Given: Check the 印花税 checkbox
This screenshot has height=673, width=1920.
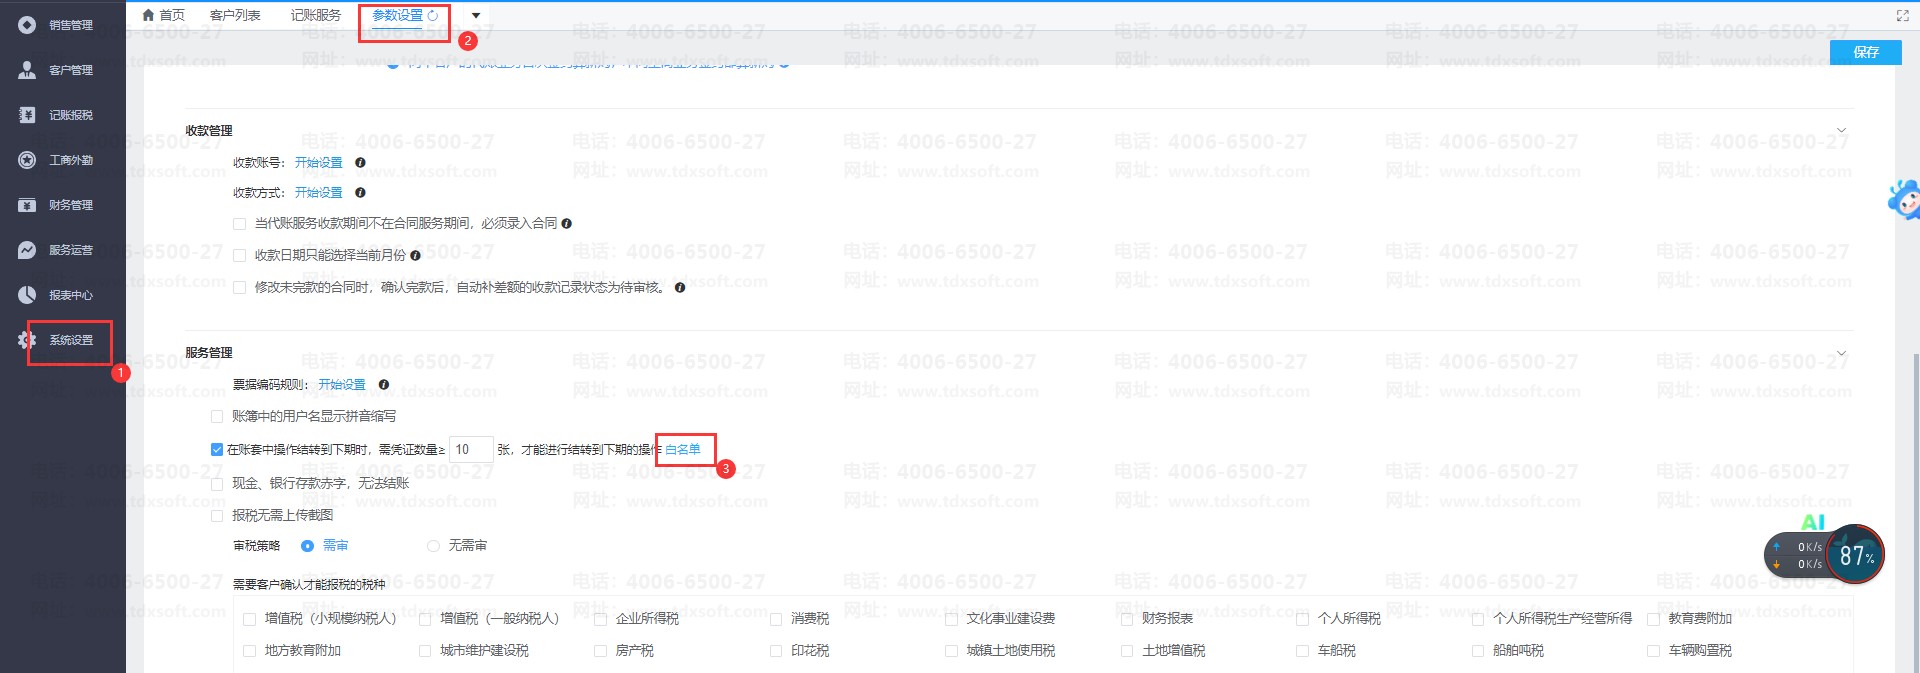Looking at the screenshot, I should [x=776, y=651].
